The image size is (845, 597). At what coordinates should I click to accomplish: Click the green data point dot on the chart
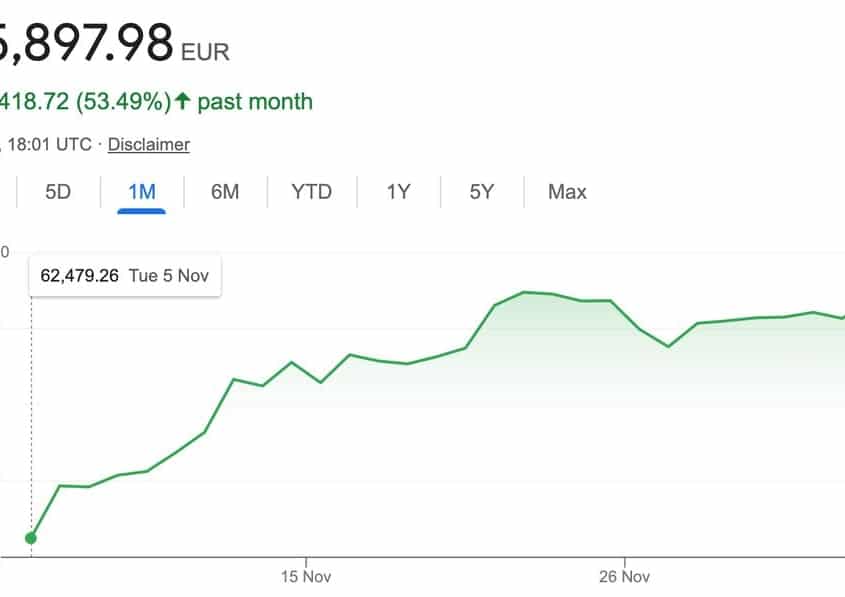pos(31,538)
